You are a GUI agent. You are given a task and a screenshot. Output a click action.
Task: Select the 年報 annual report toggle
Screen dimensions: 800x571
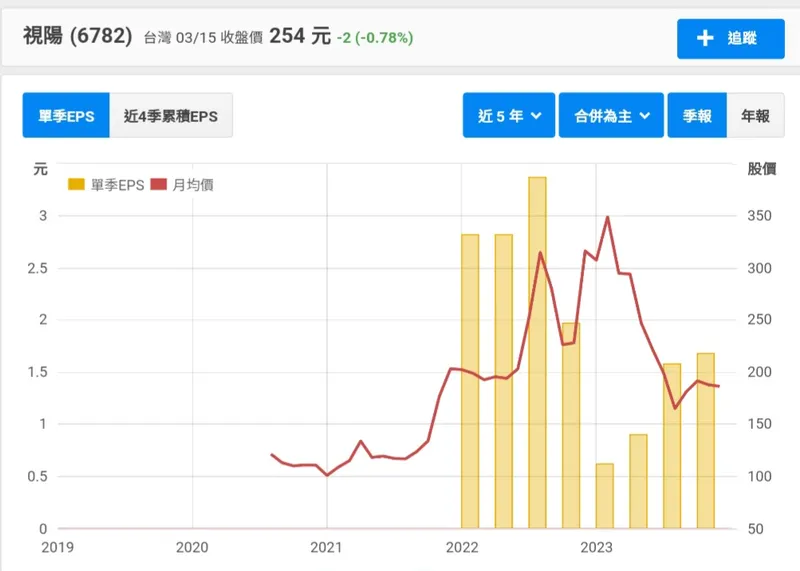point(755,116)
